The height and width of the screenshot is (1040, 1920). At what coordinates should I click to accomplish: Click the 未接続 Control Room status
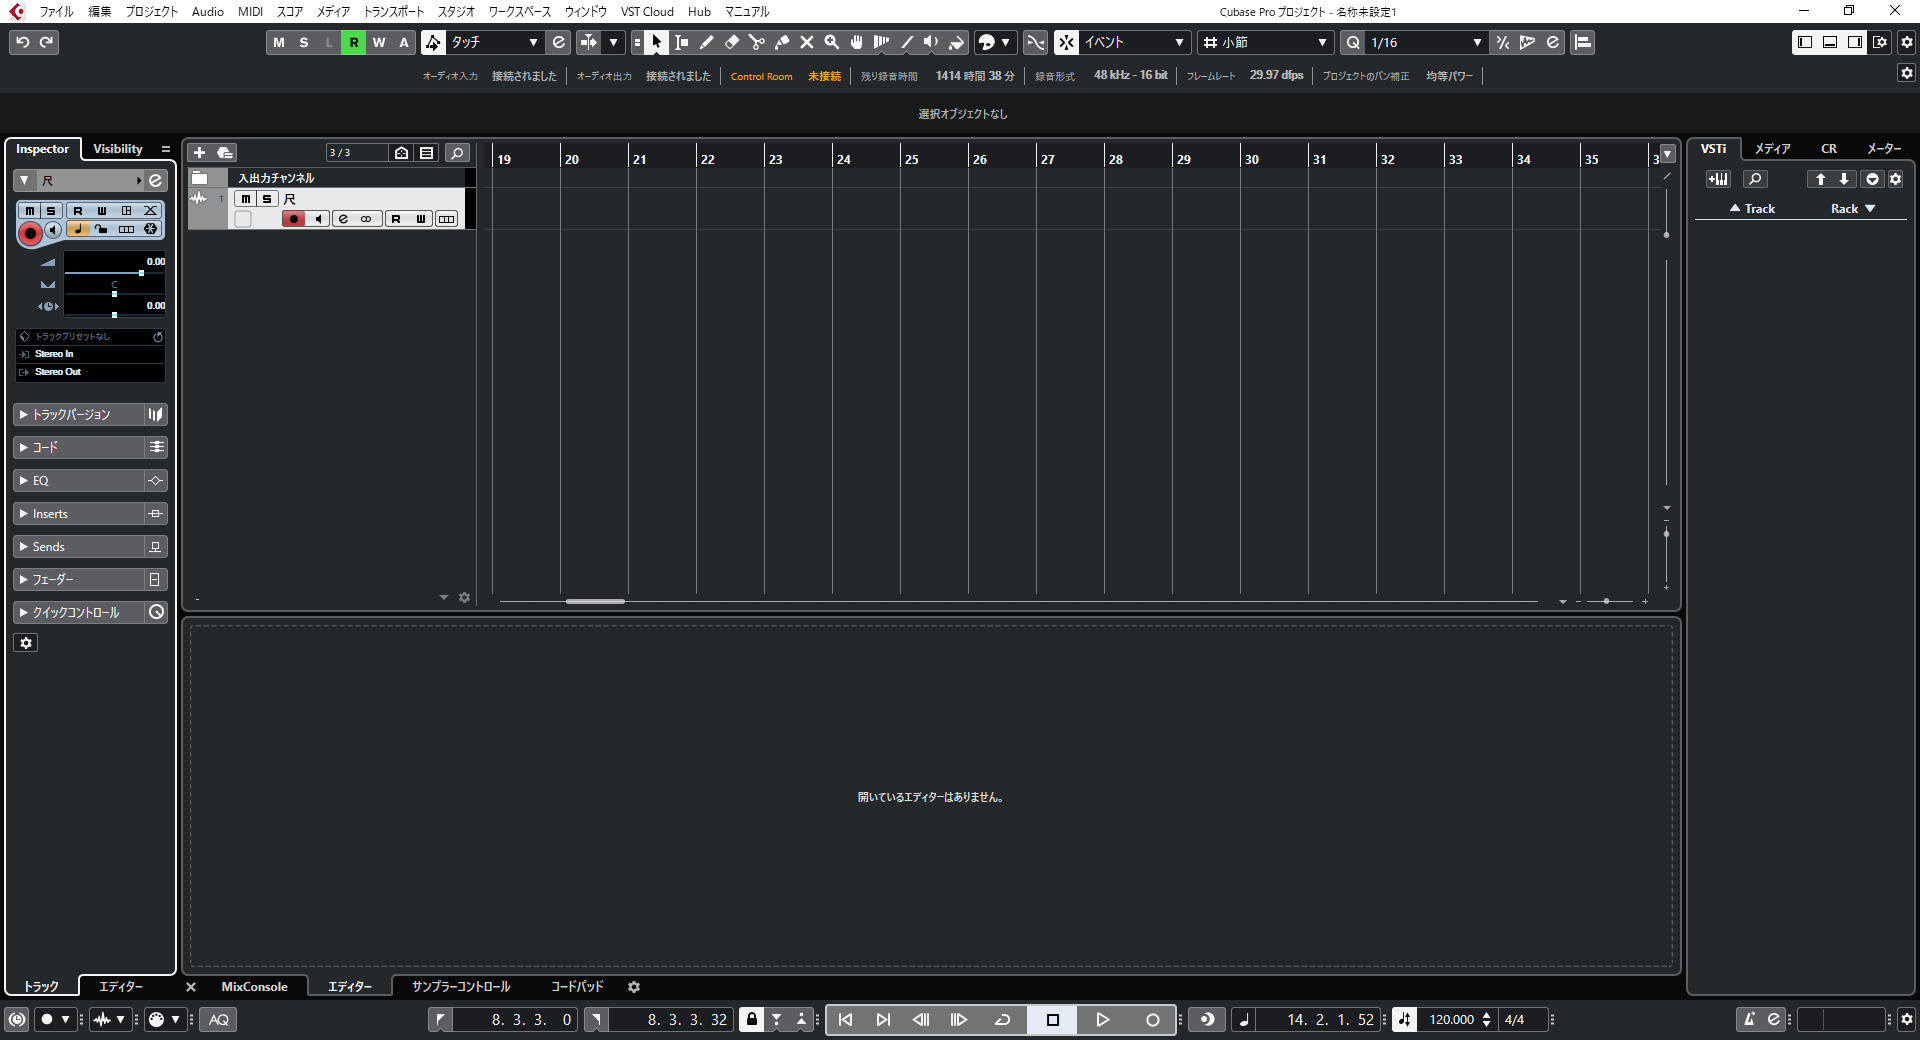click(x=823, y=75)
